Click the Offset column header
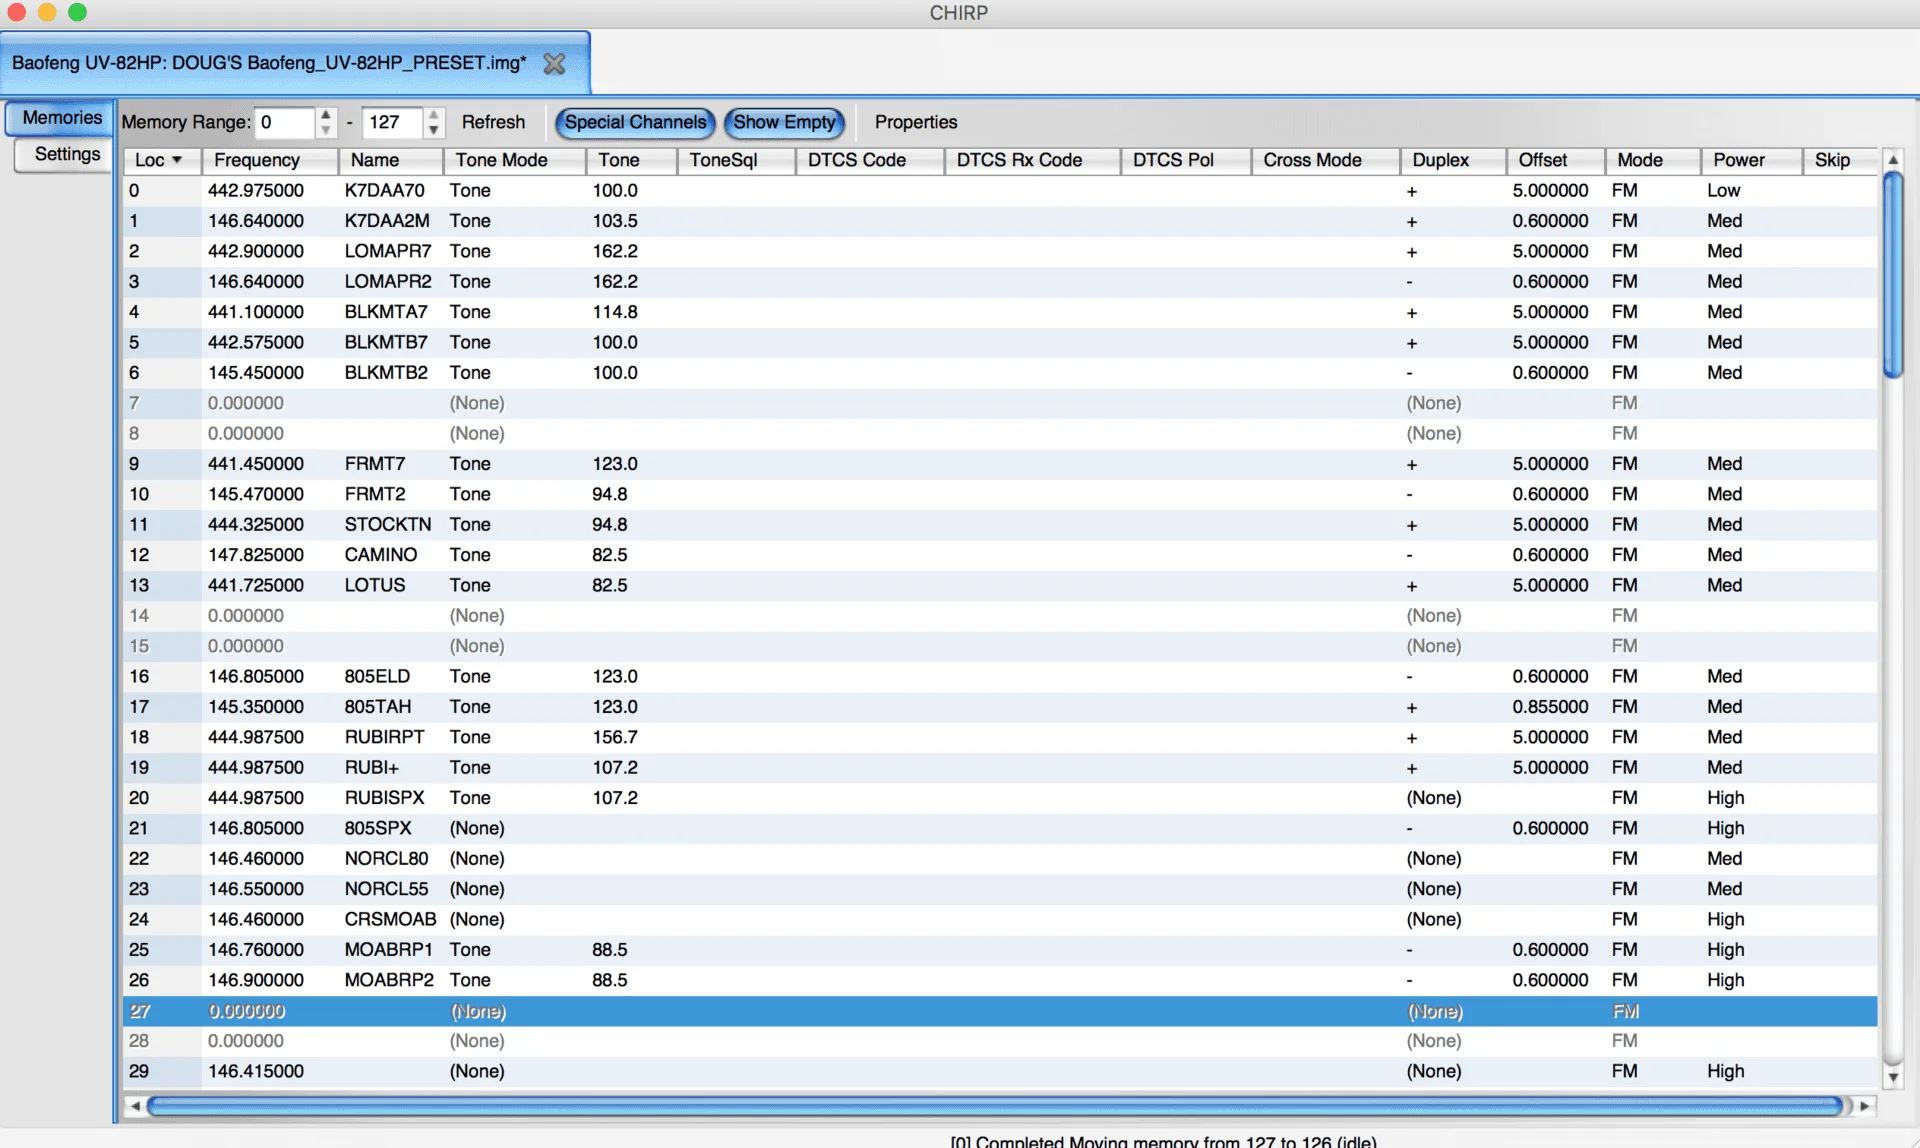The height and width of the screenshot is (1148, 1920). [1556, 160]
